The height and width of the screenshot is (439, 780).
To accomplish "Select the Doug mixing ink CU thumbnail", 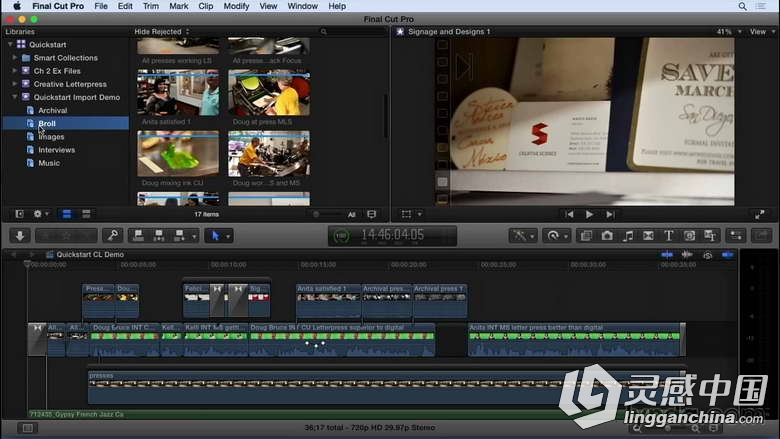I will click(x=178, y=154).
